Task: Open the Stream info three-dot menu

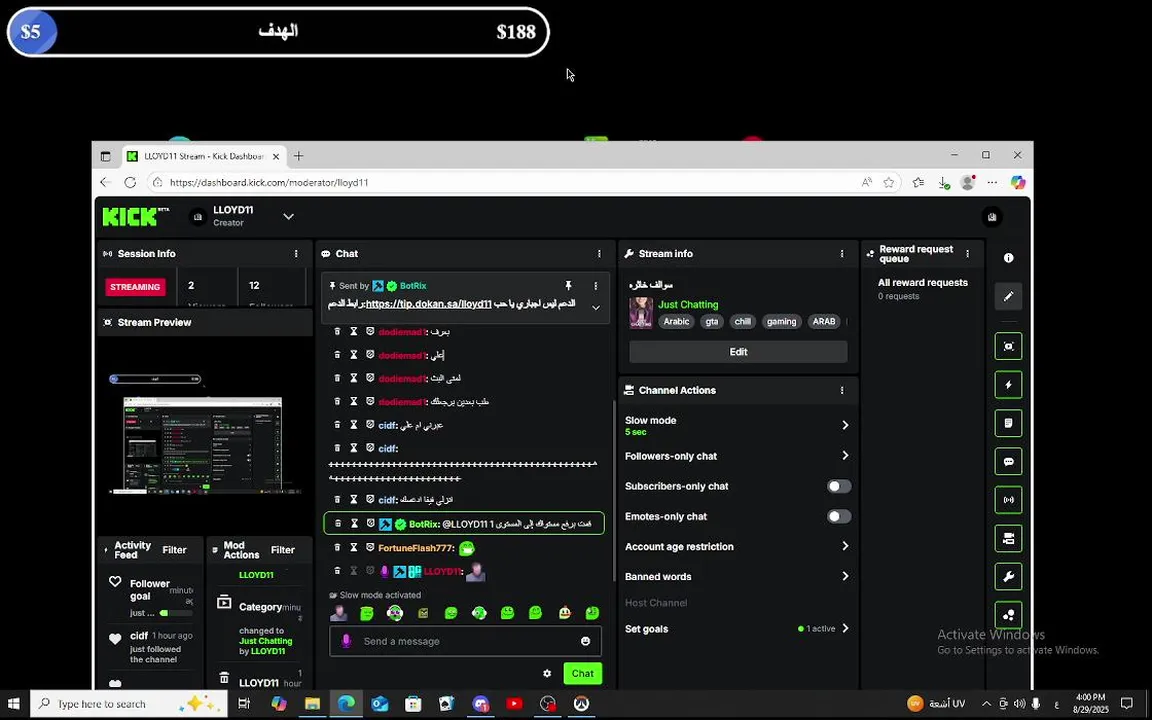Action: point(842,253)
